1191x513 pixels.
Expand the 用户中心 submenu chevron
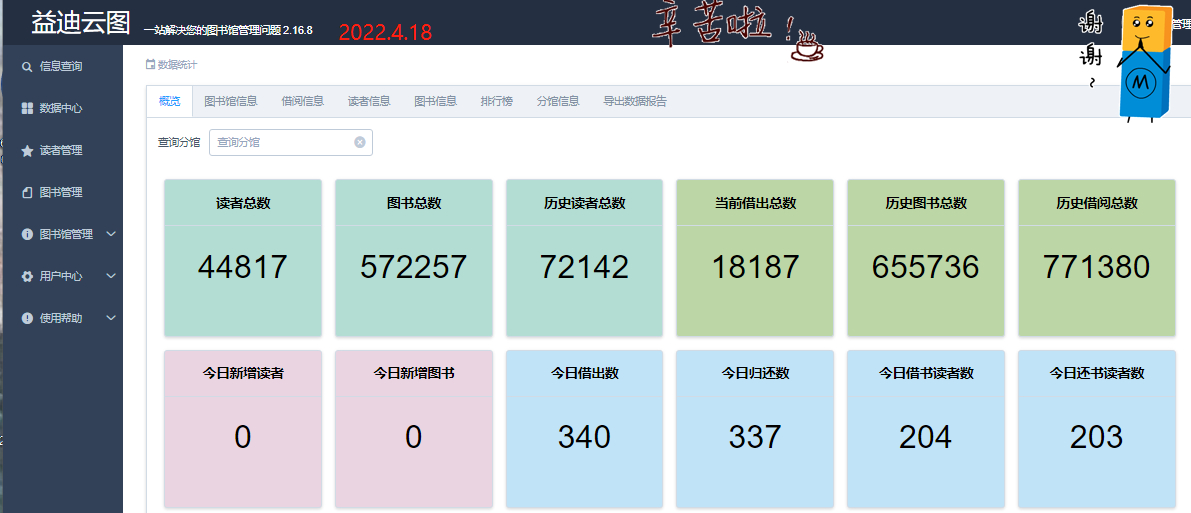point(111,276)
